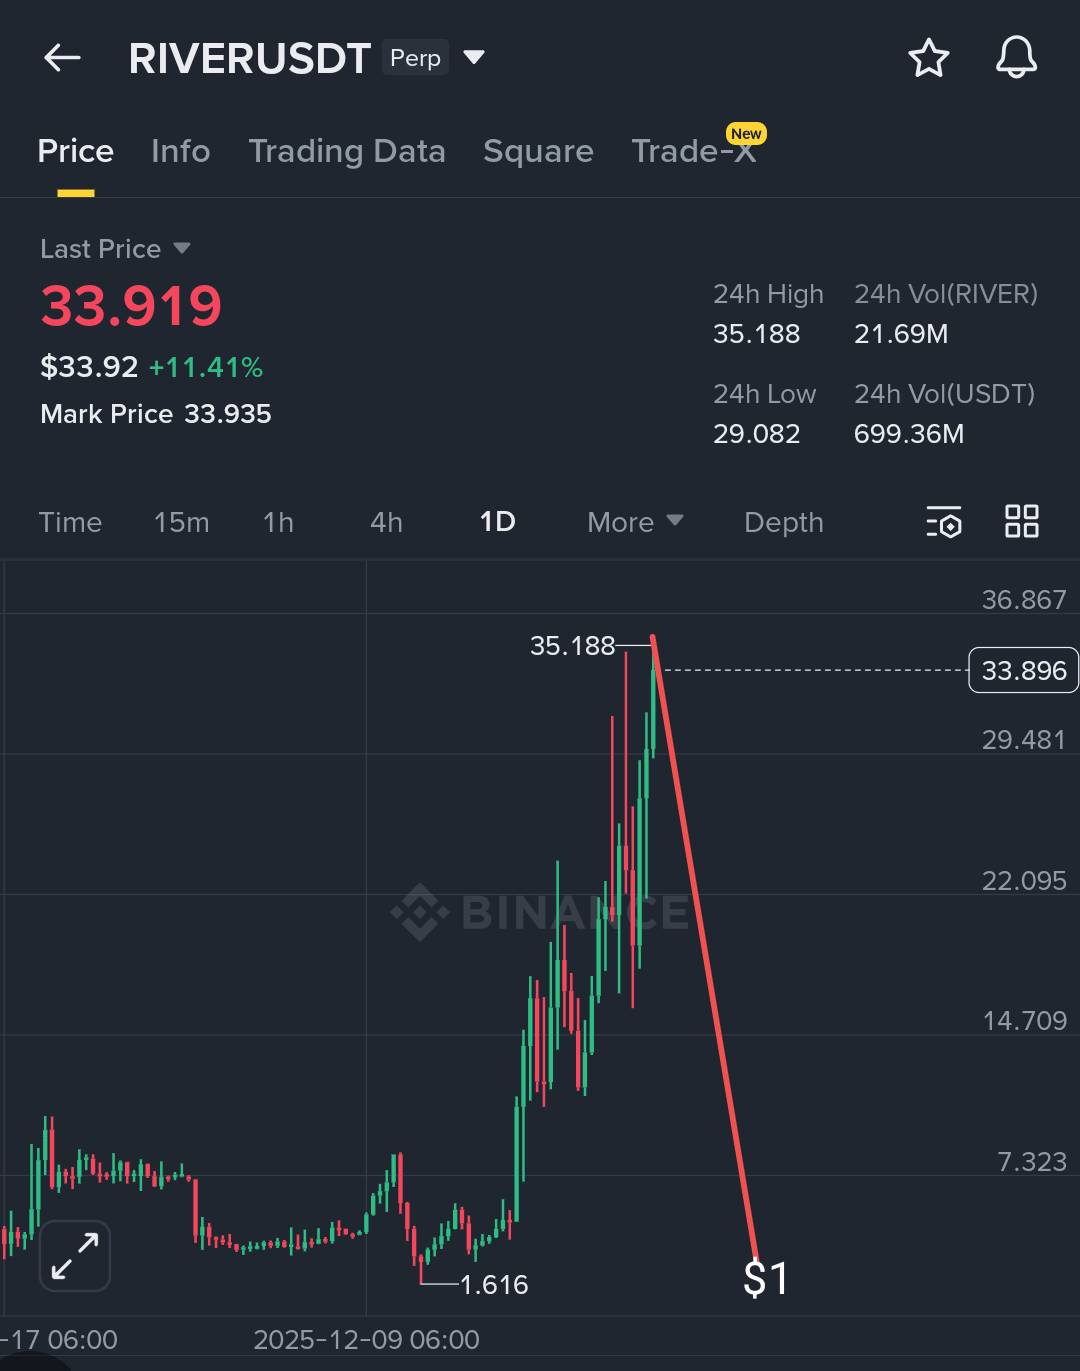Switch chart to 4h interval
Viewport: 1080px width, 1371px height.
[386, 522]
